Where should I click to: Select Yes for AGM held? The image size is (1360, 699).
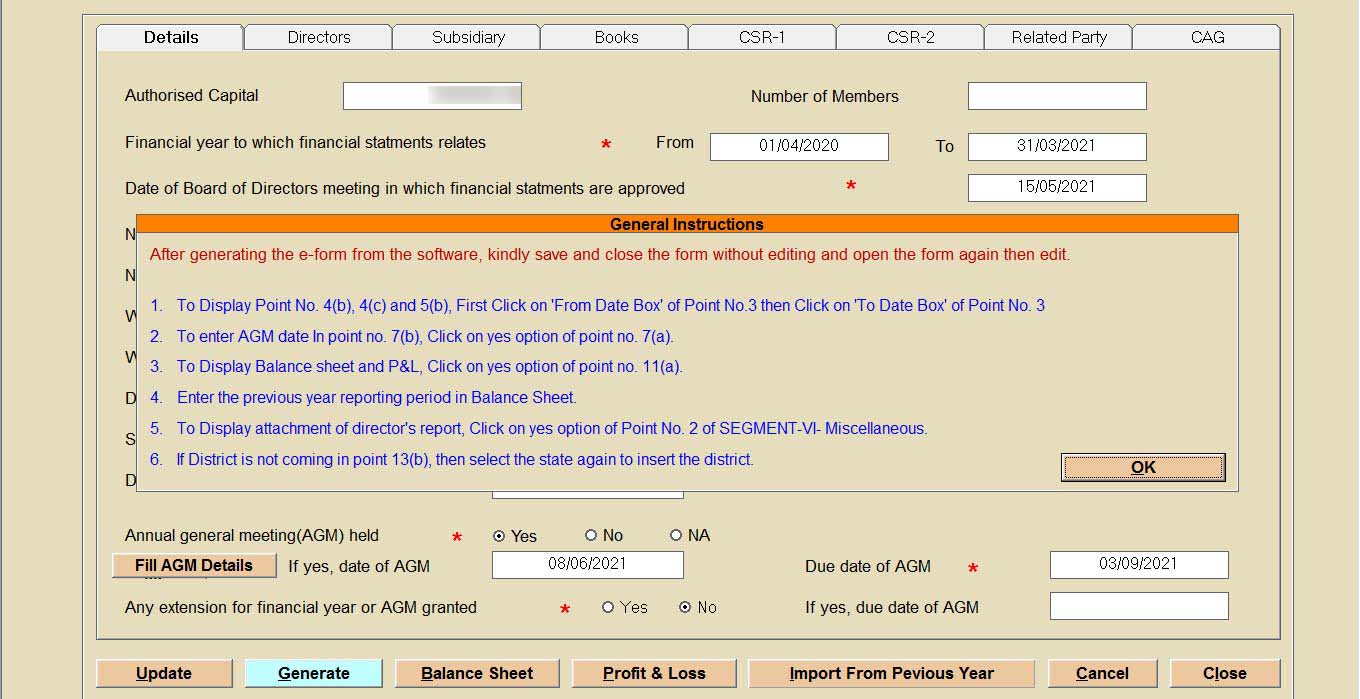[499, 536]
